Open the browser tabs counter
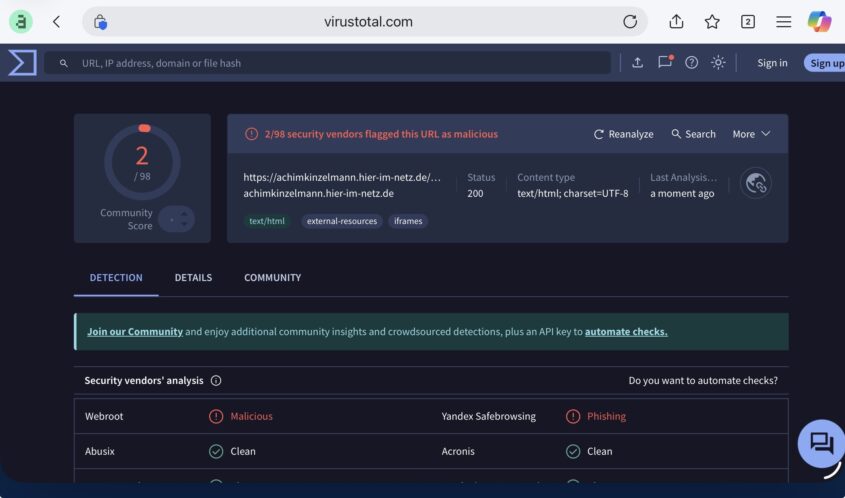 [748, 22]
